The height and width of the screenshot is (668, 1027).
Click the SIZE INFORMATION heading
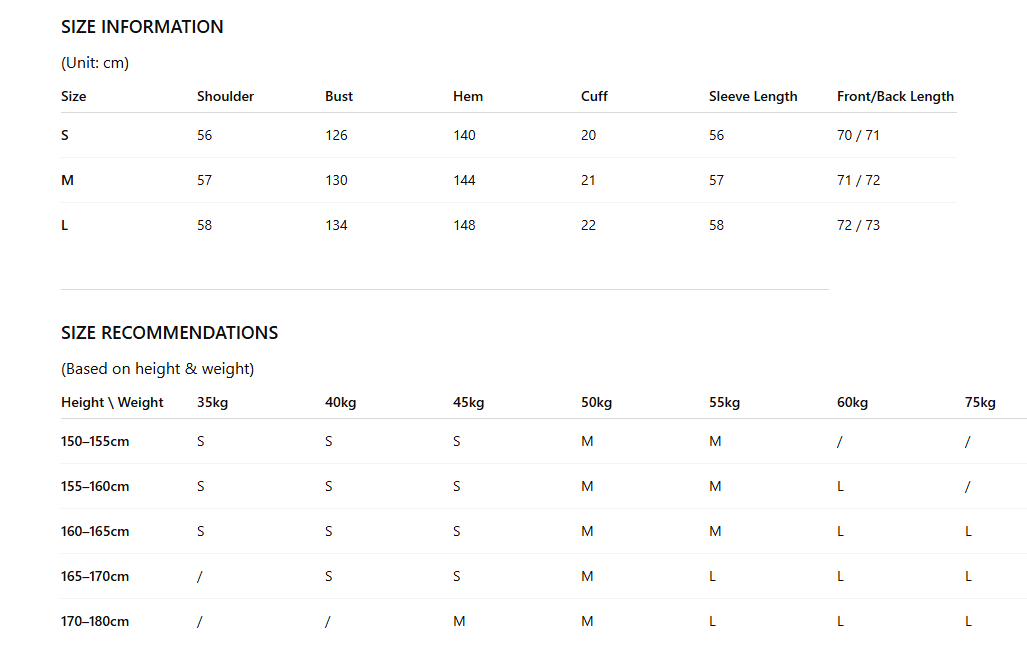pos(142,27)
